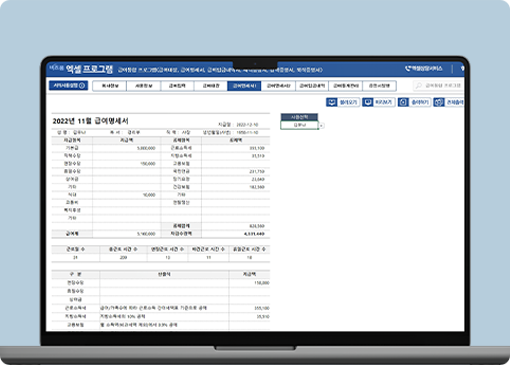Select the employee name cell under 사원선택
Screen dimensions: 510x365
coord(299,125)
